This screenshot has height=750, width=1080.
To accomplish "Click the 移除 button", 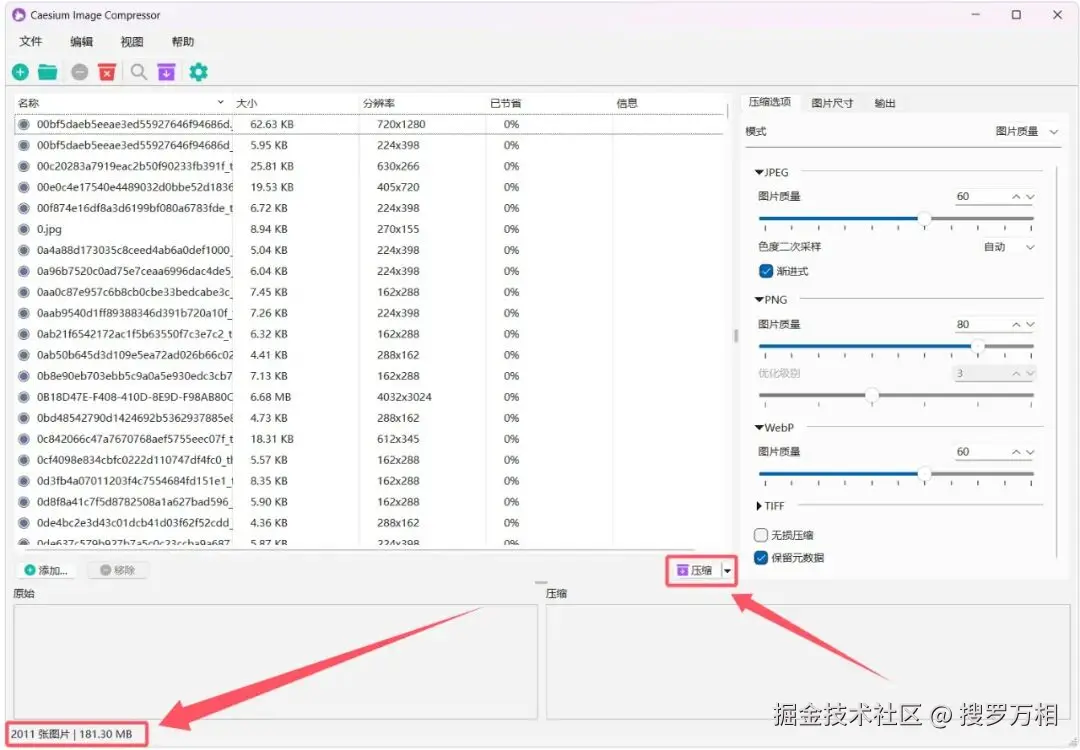I will click(118, 570).
